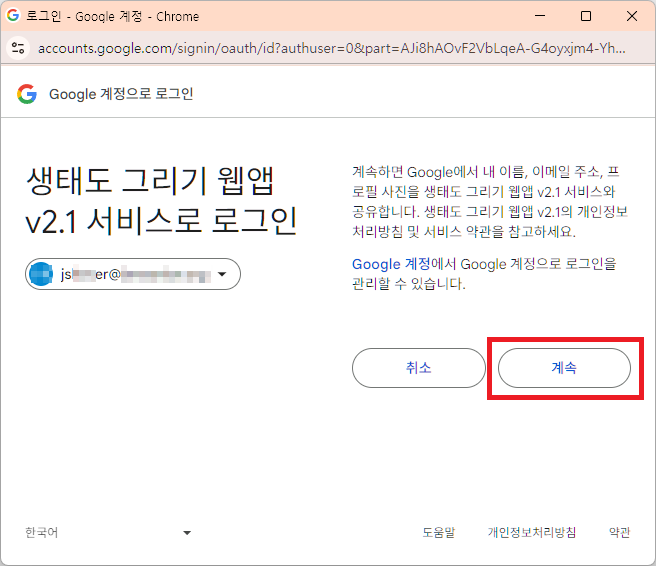656x566 pixels.
Task: Click the 취소 (Cancel) button
Action: click(x=418, y=368)
